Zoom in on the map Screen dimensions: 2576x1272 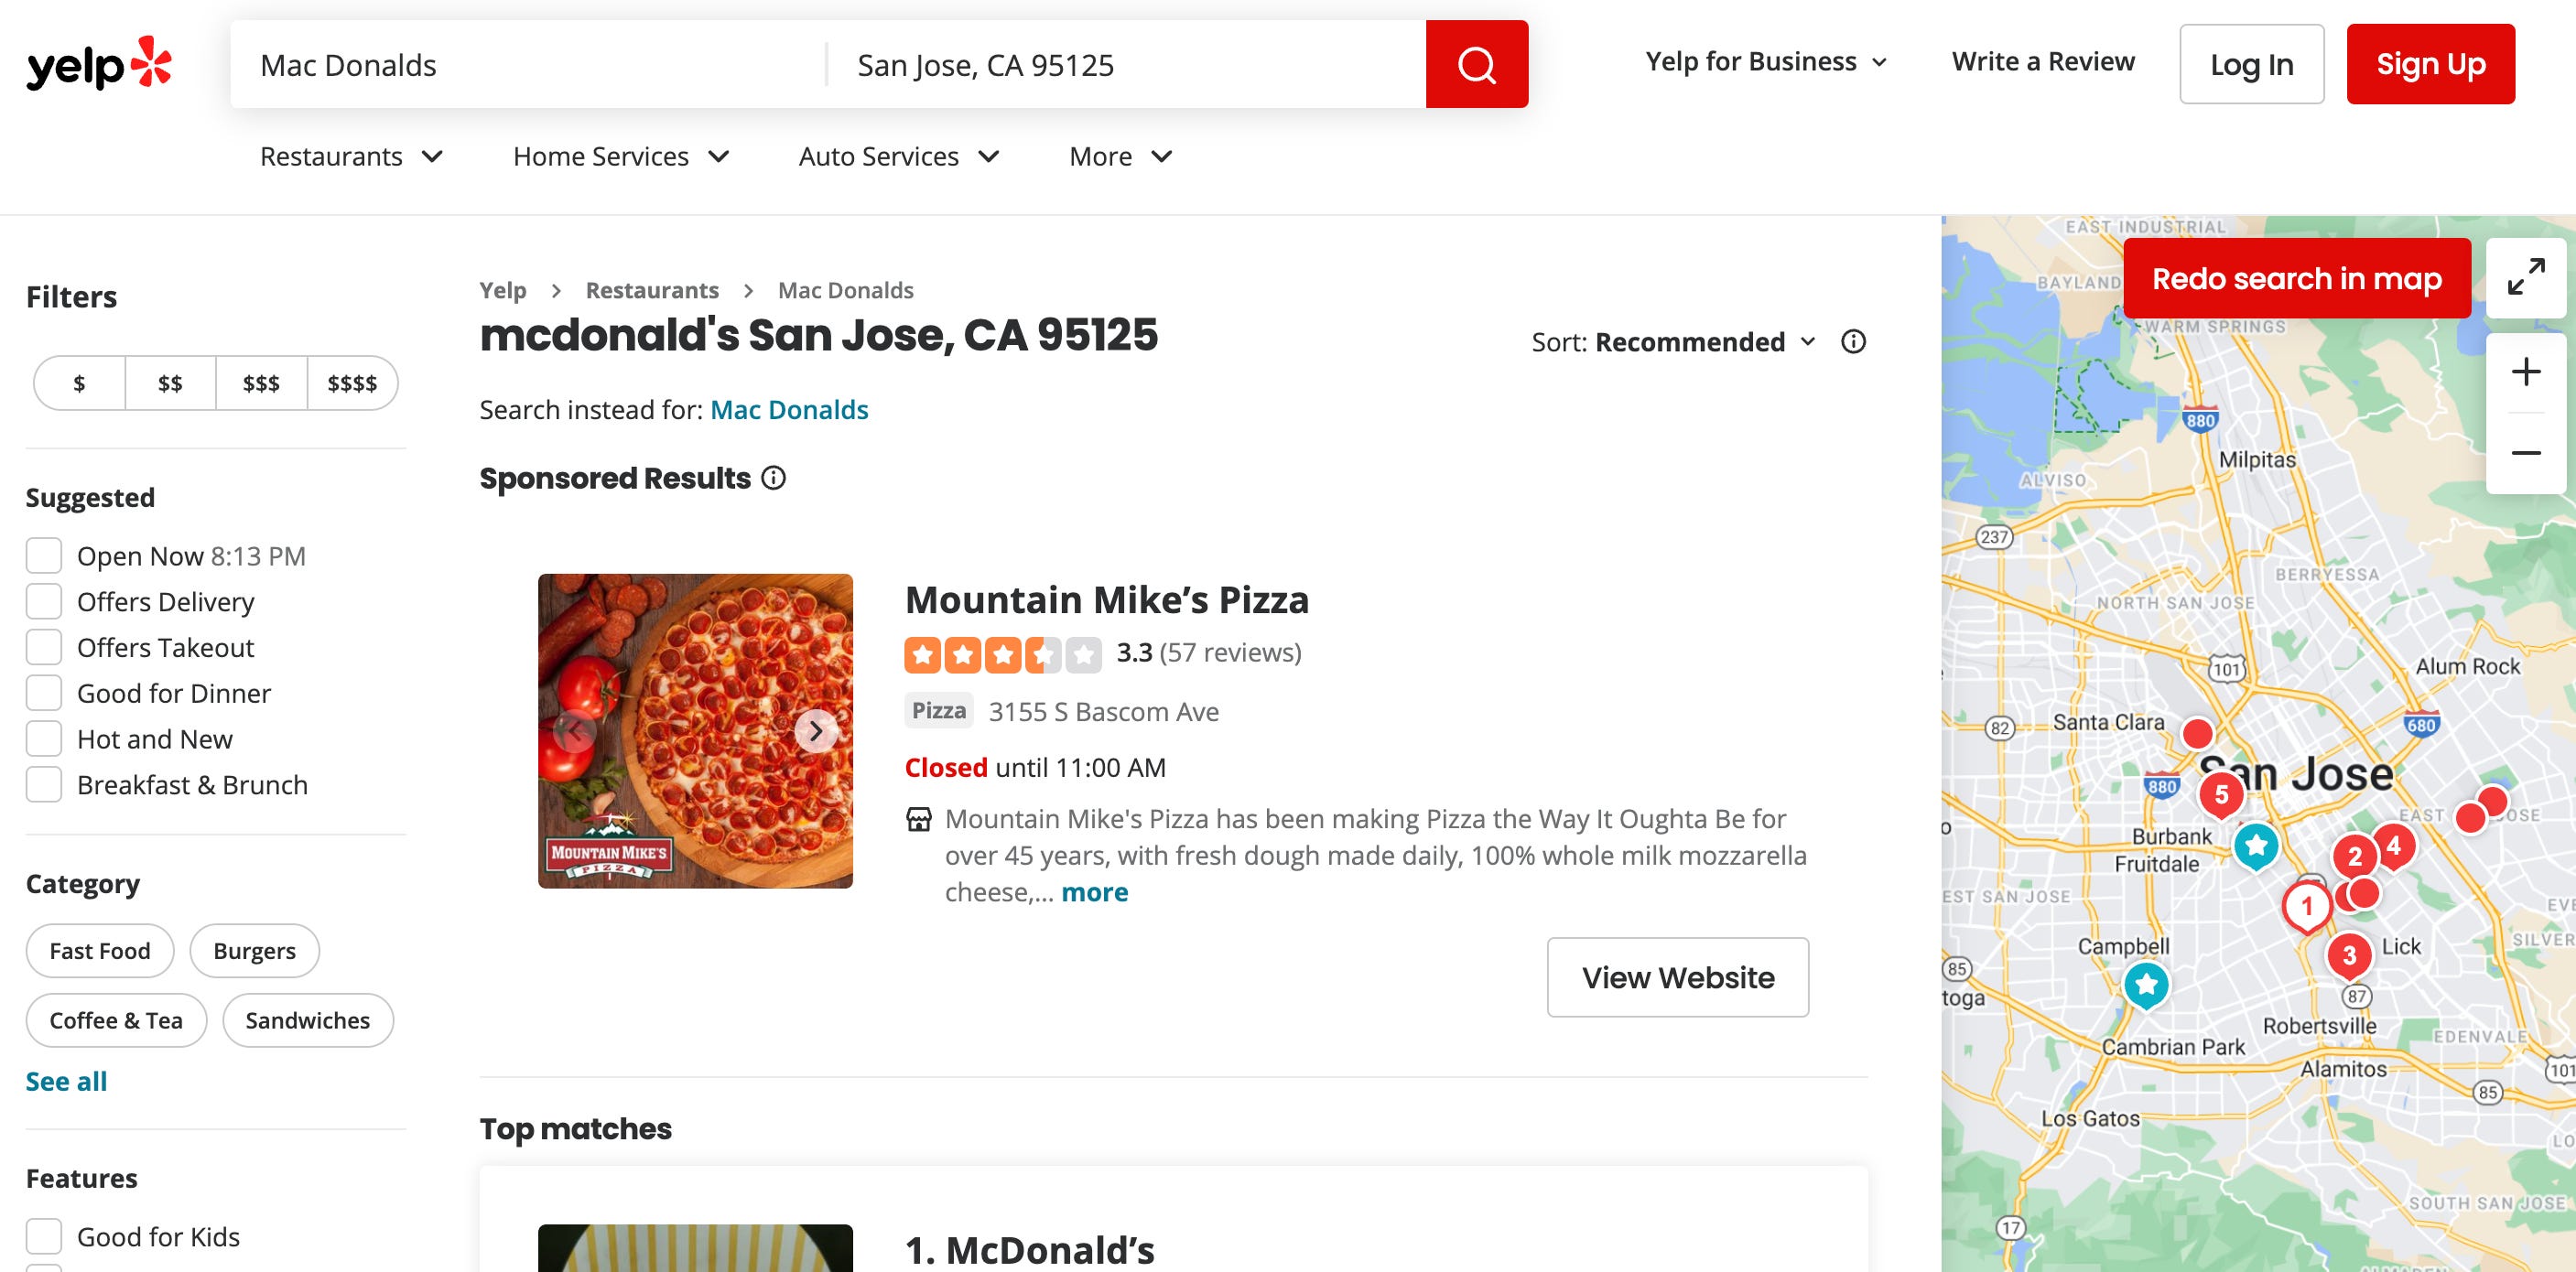pos(2525,372)
